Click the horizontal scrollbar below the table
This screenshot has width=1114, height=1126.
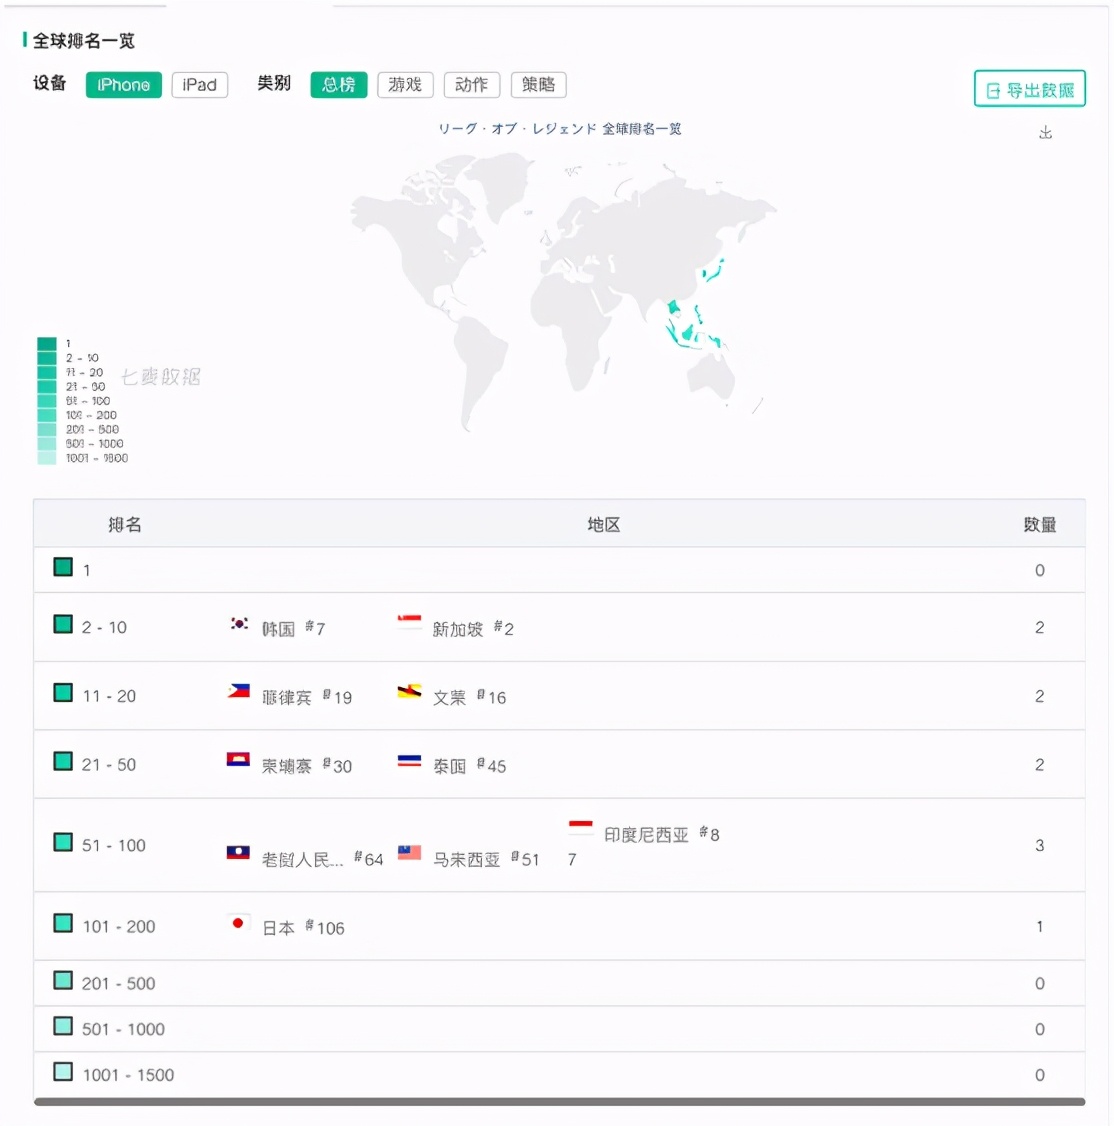point(560,1102)
